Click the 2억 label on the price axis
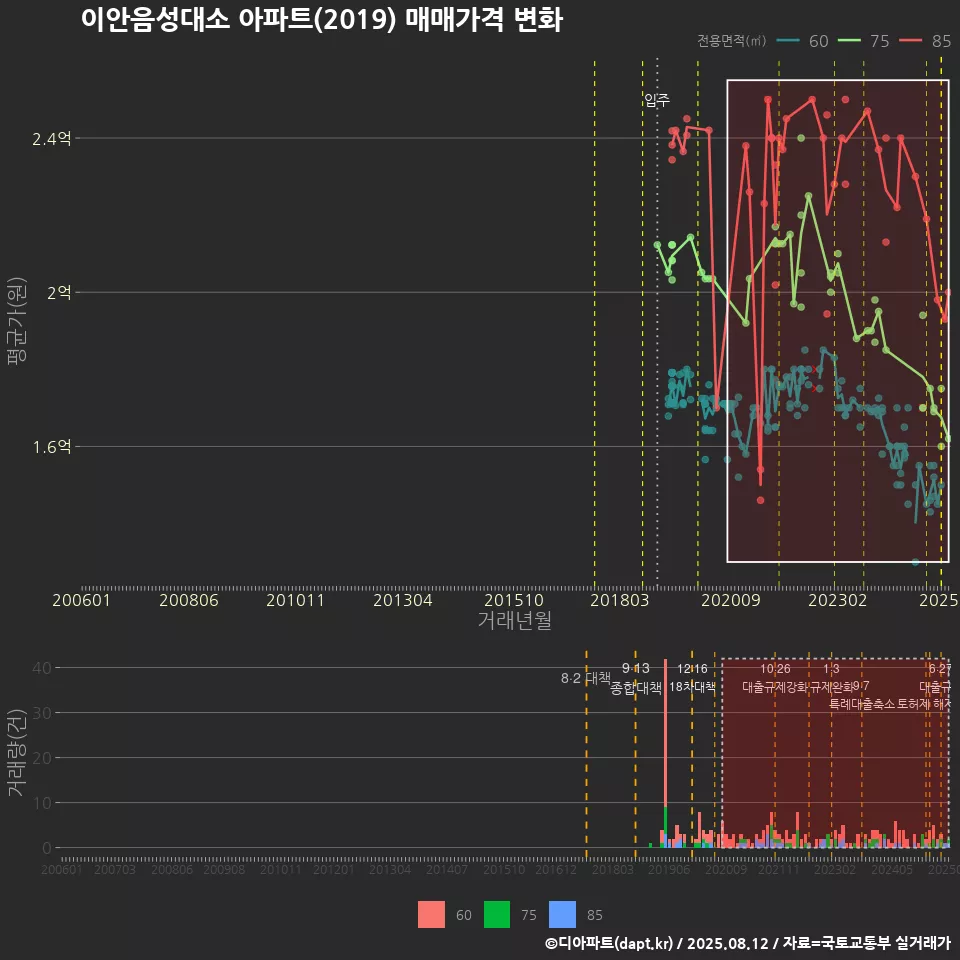960x960 pixels. click(x=59, y=293)
